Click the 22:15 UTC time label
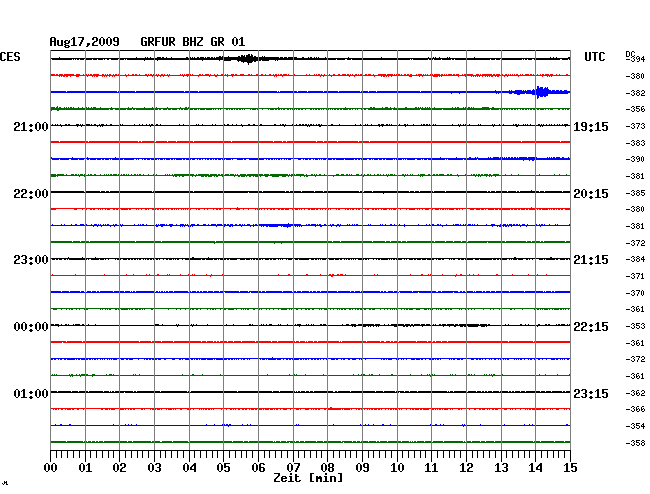Image resolution: width=650 pixels, height=494 pixels. pyautogui.click(x=591, y=327)
